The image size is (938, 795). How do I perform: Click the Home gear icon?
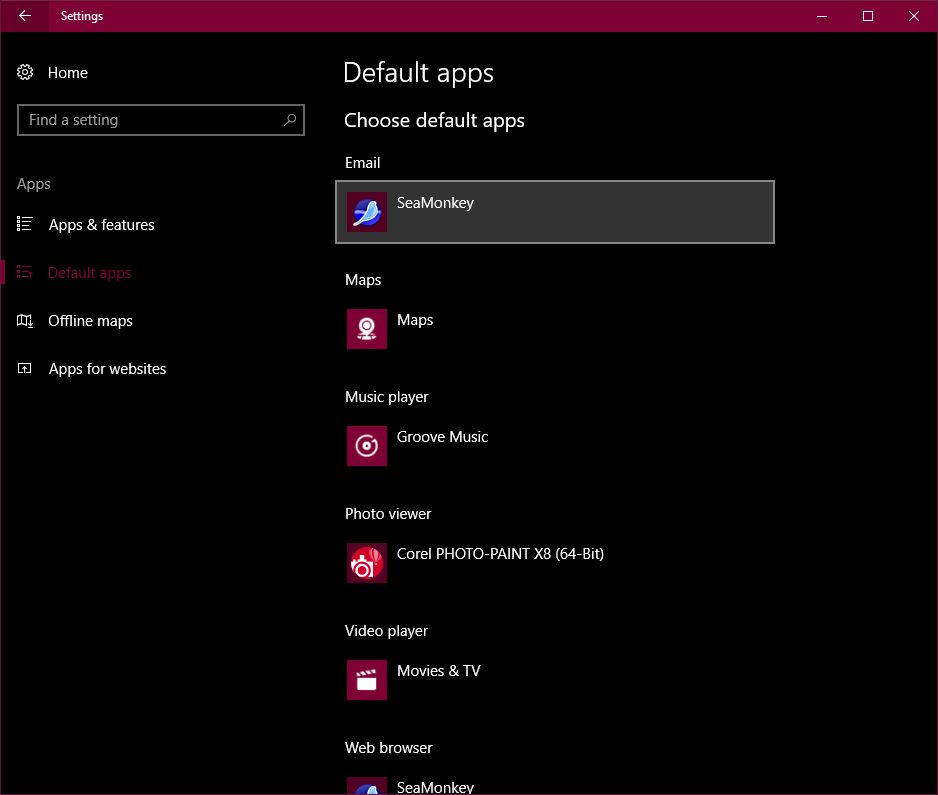coord(25,73)
